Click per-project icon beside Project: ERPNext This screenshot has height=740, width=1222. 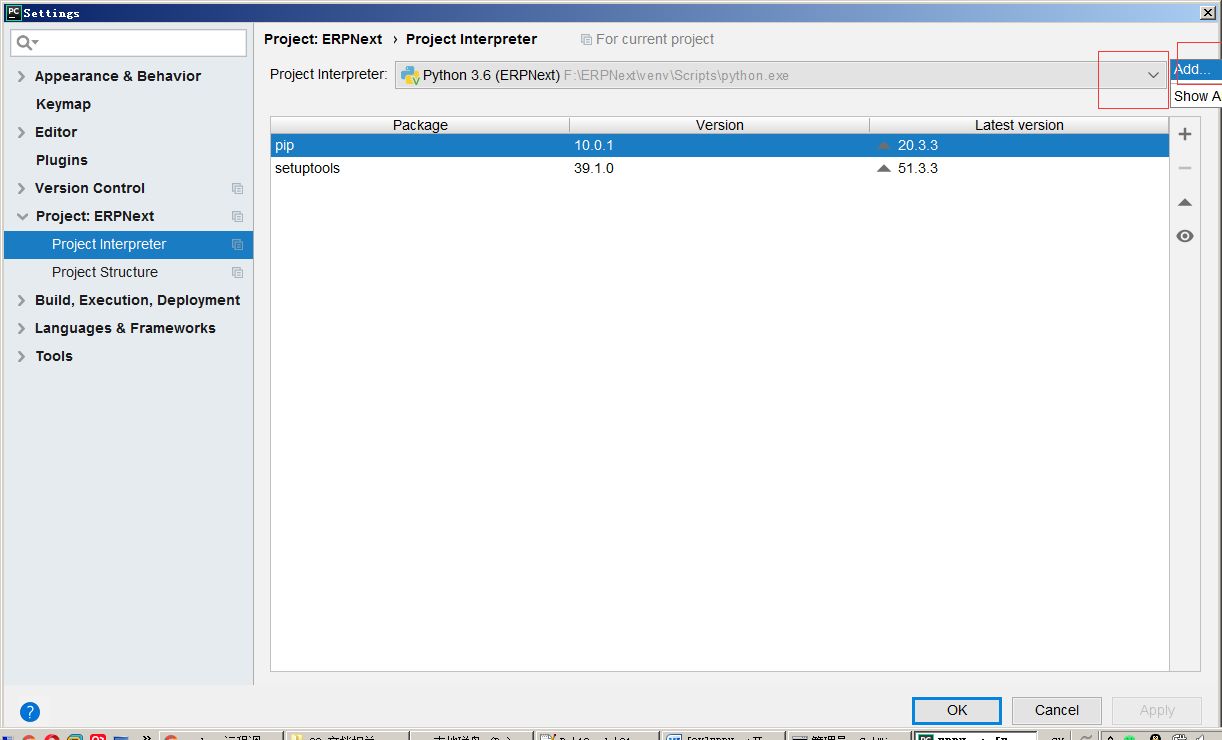237,216
